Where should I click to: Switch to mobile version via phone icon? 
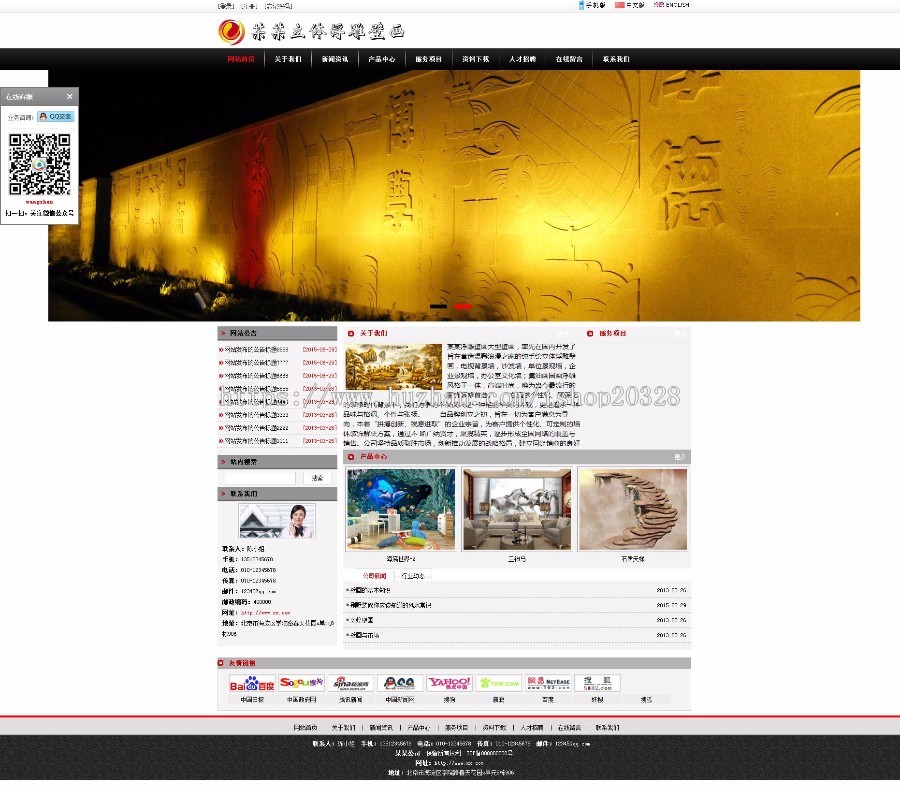(x=592, y=5)
